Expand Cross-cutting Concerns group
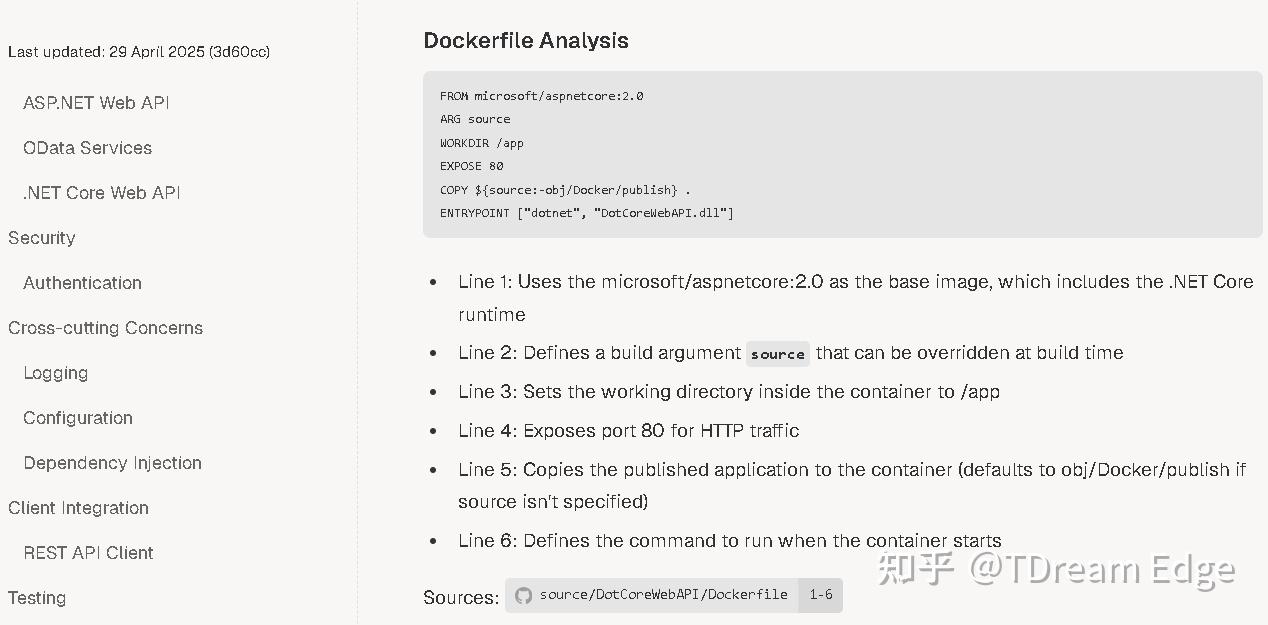 [105, 327]
